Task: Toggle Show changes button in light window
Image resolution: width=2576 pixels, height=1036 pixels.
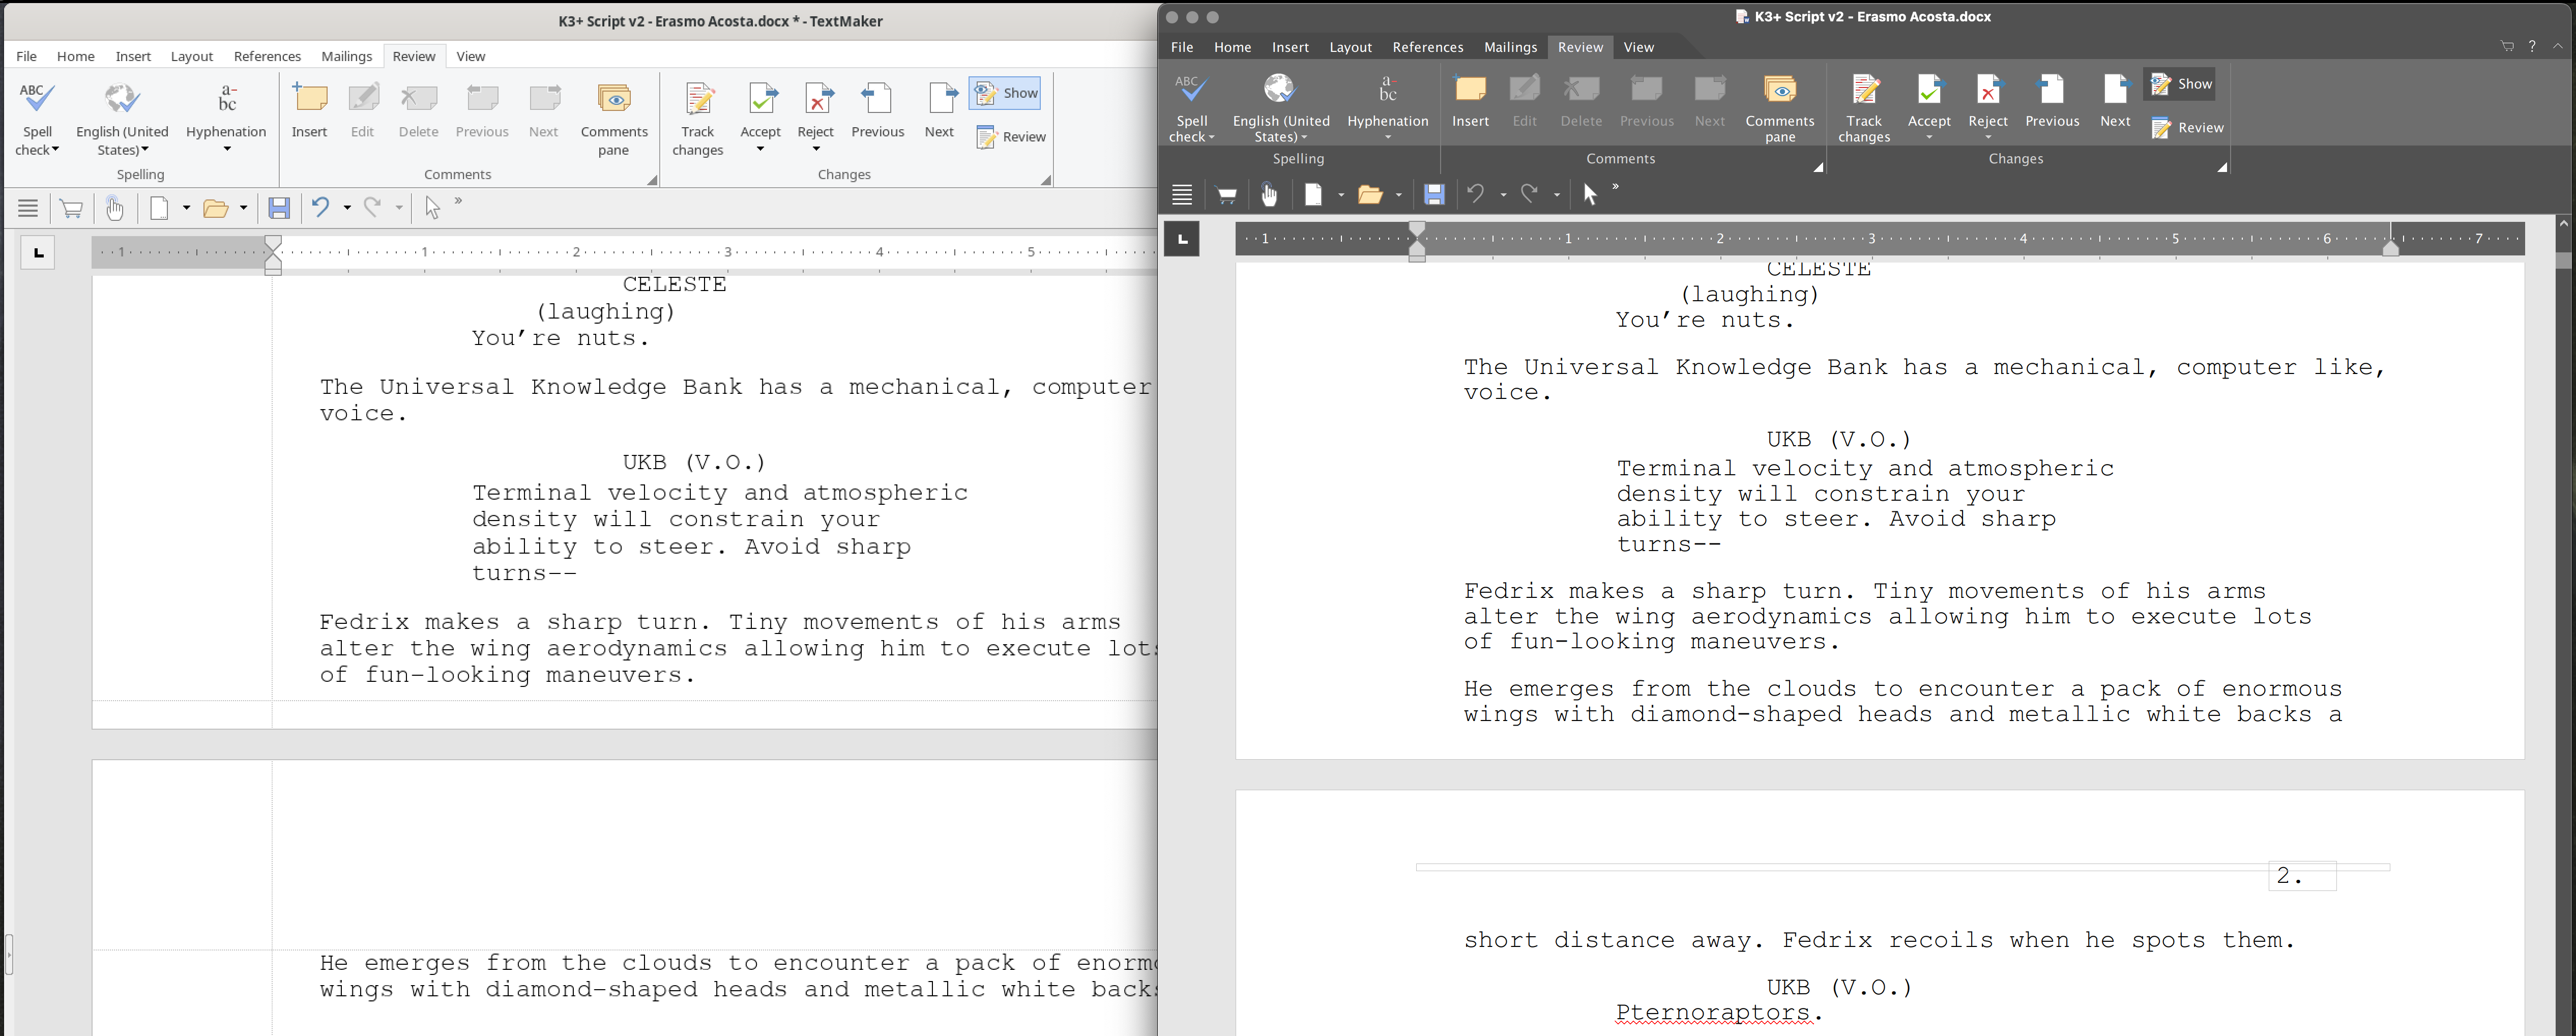Action: pyautogui.click(x=1006, y=93)
